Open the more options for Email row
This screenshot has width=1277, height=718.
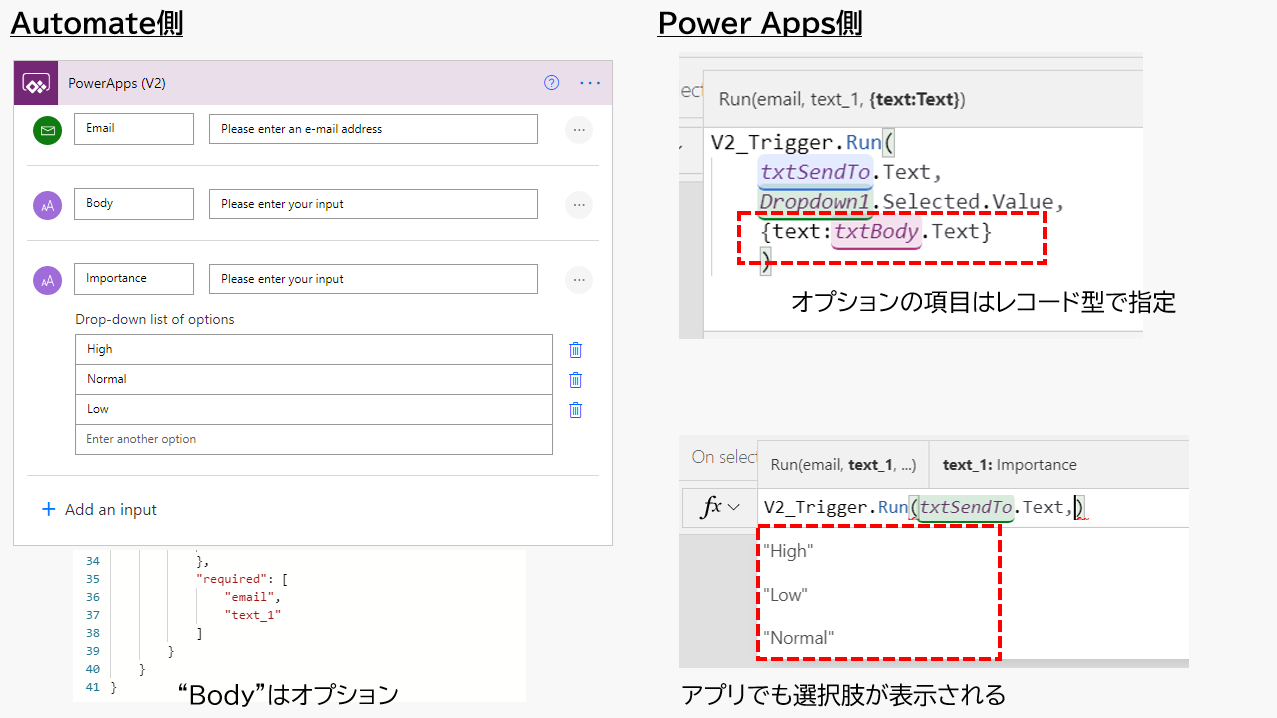(579, 129)
